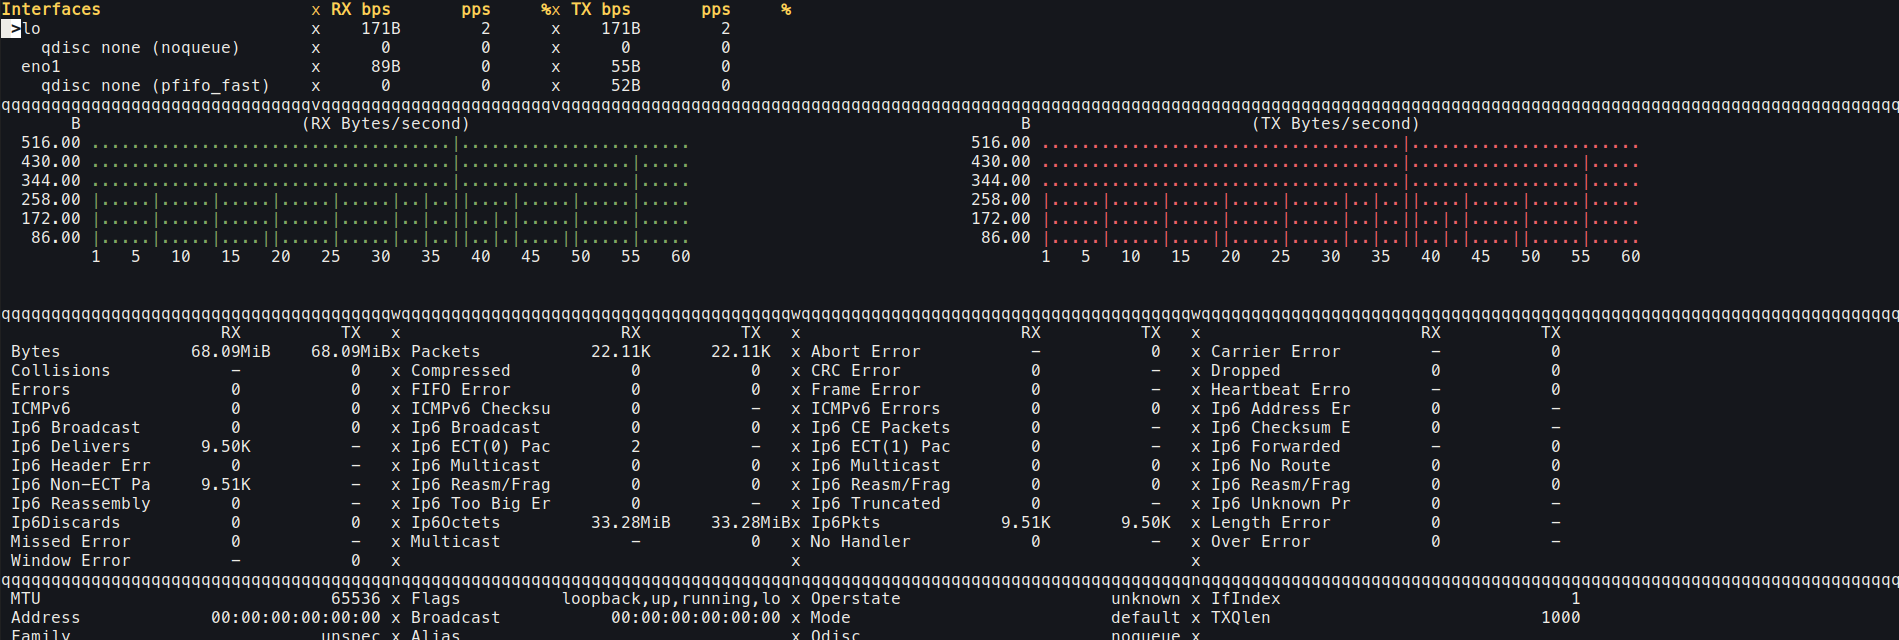Click the 'IfIndex' detail label
1899x640 pixels.
(x=1246, y=599)
